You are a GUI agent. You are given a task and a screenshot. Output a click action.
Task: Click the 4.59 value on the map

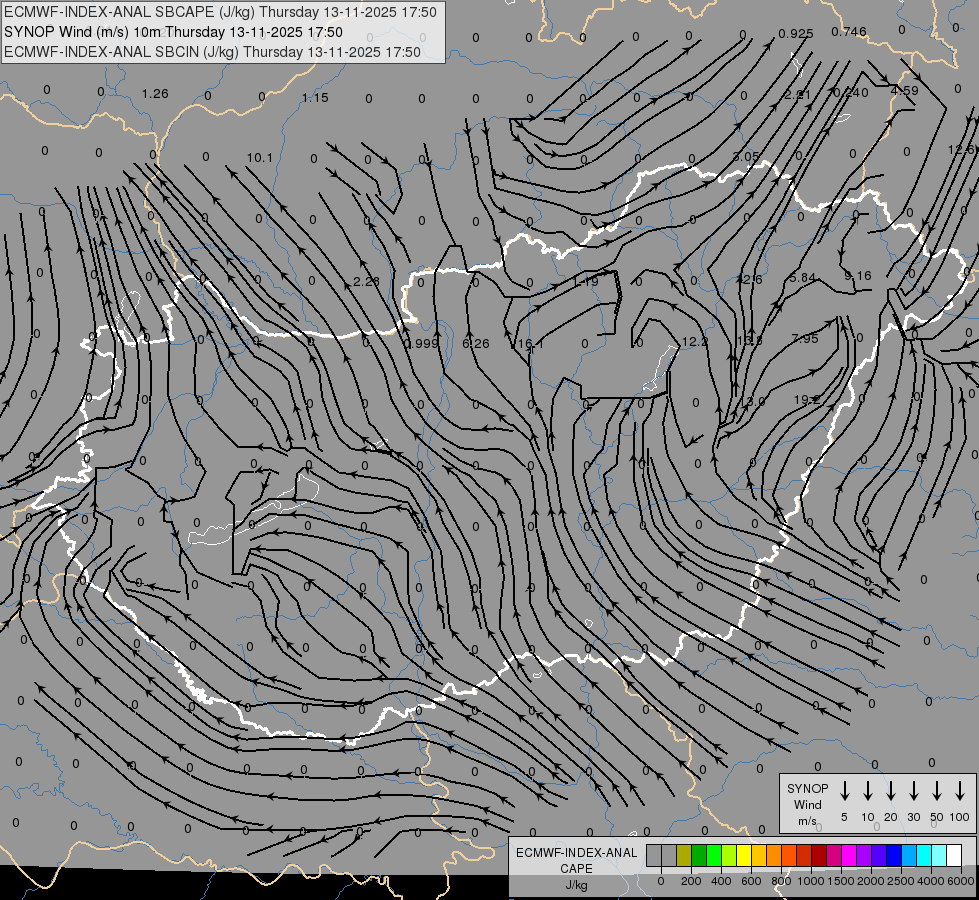[x=904, y=91]
